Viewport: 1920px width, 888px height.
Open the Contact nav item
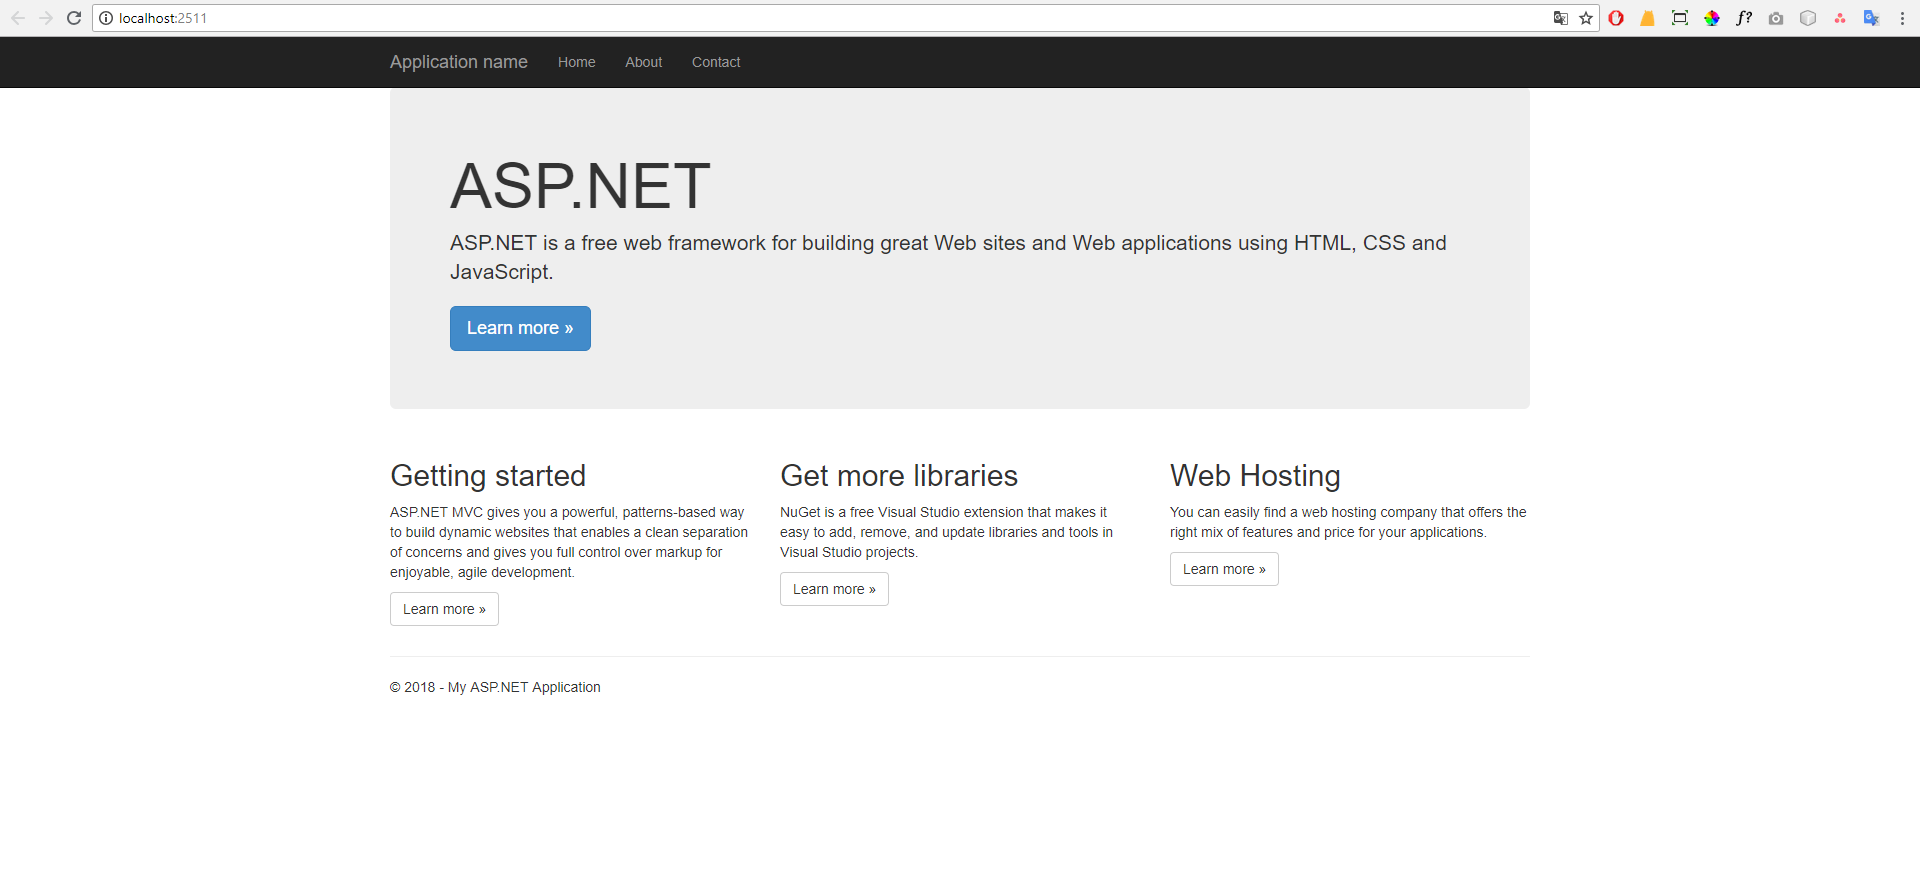tap(716, 62)
